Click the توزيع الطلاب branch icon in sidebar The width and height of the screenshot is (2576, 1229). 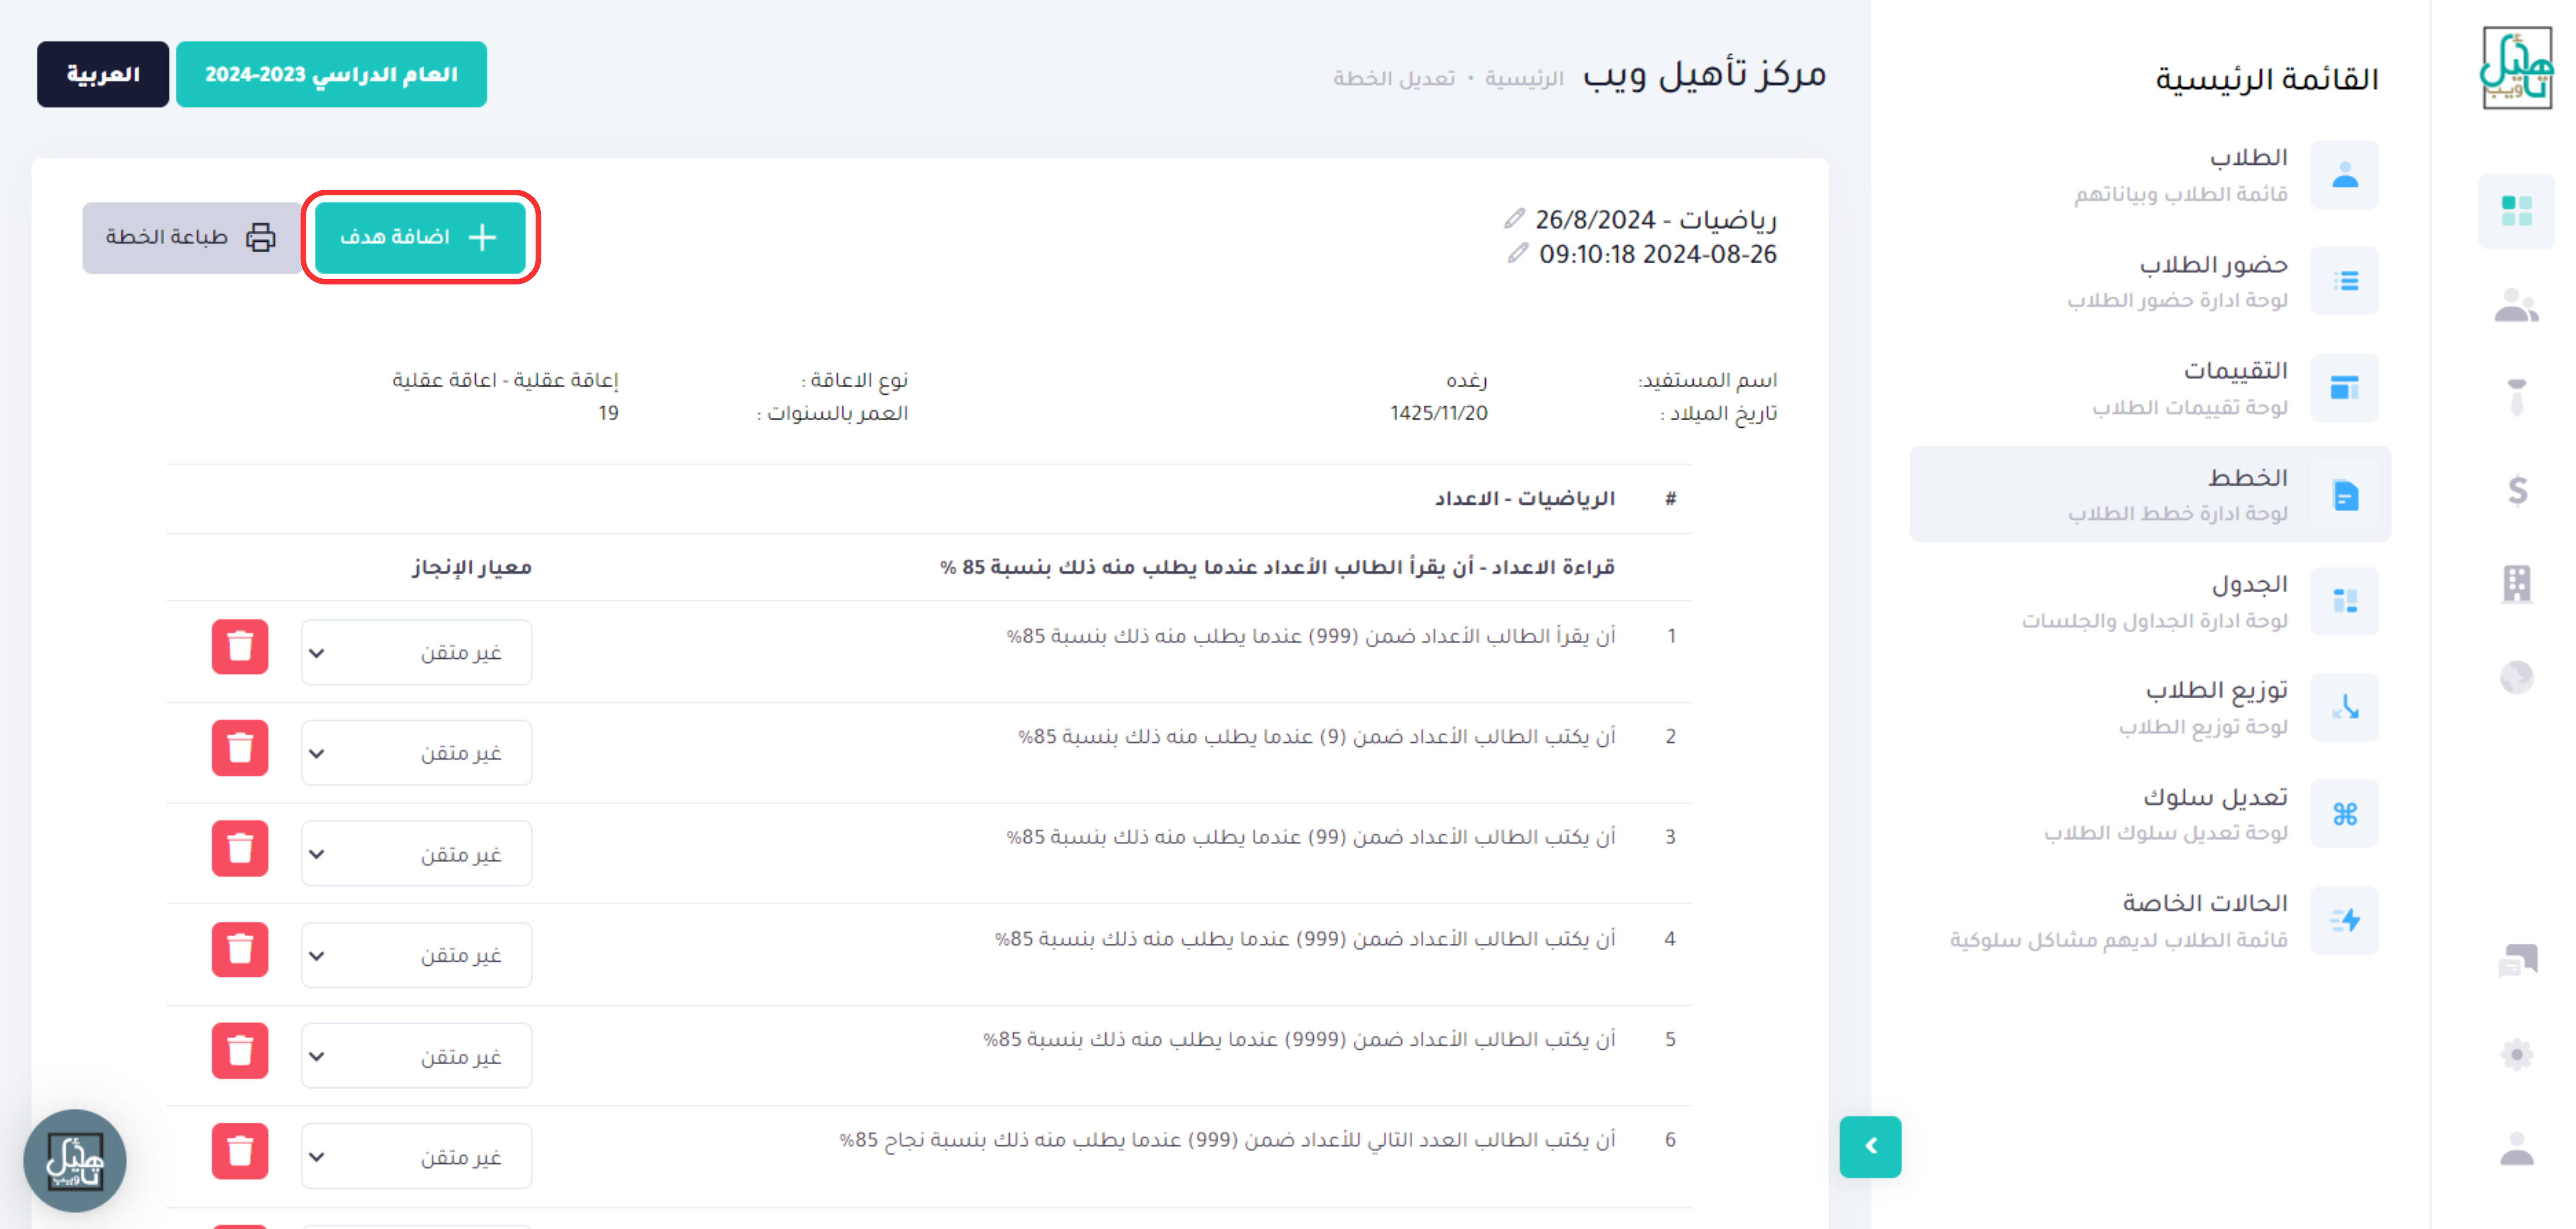[x=2345, y=708]
